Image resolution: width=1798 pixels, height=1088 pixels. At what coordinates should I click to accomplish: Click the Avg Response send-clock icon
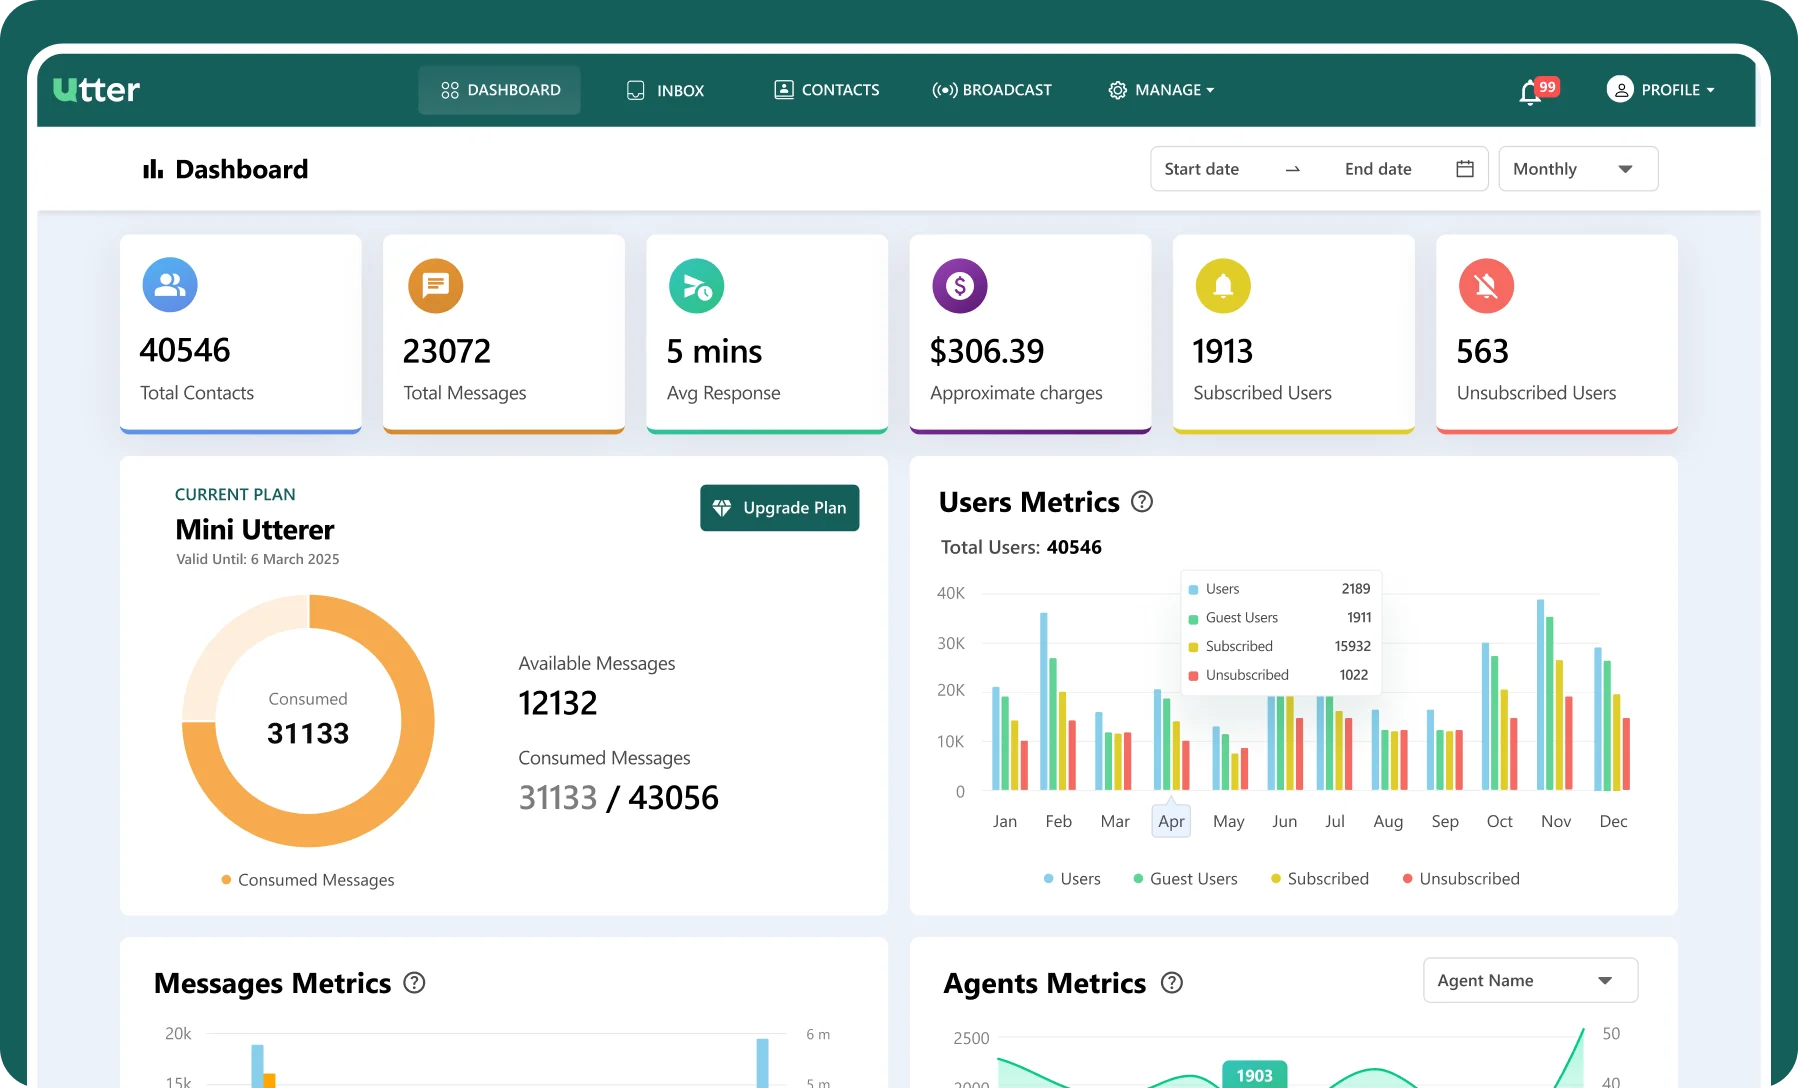tap(697, 287)
